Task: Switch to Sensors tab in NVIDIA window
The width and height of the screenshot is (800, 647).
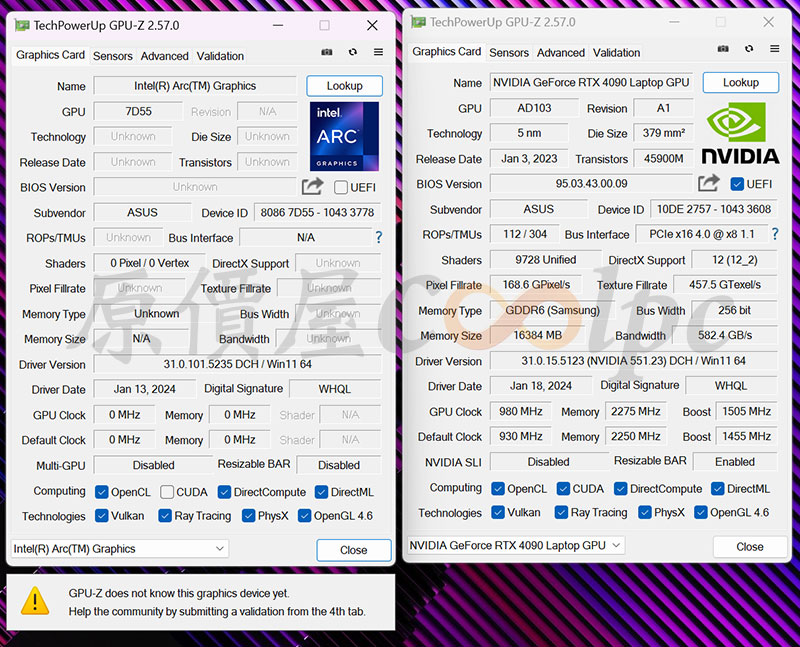Action: click(509, 53)
